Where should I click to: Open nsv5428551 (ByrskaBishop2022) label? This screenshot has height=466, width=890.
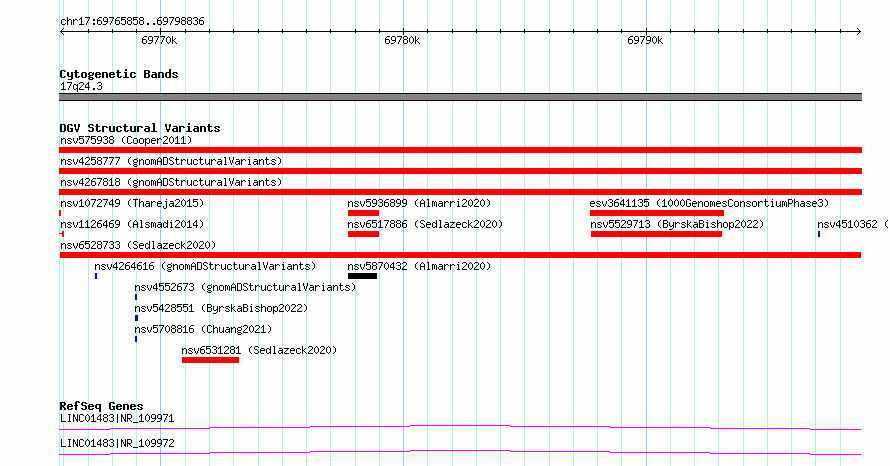(x=221, y=308)
